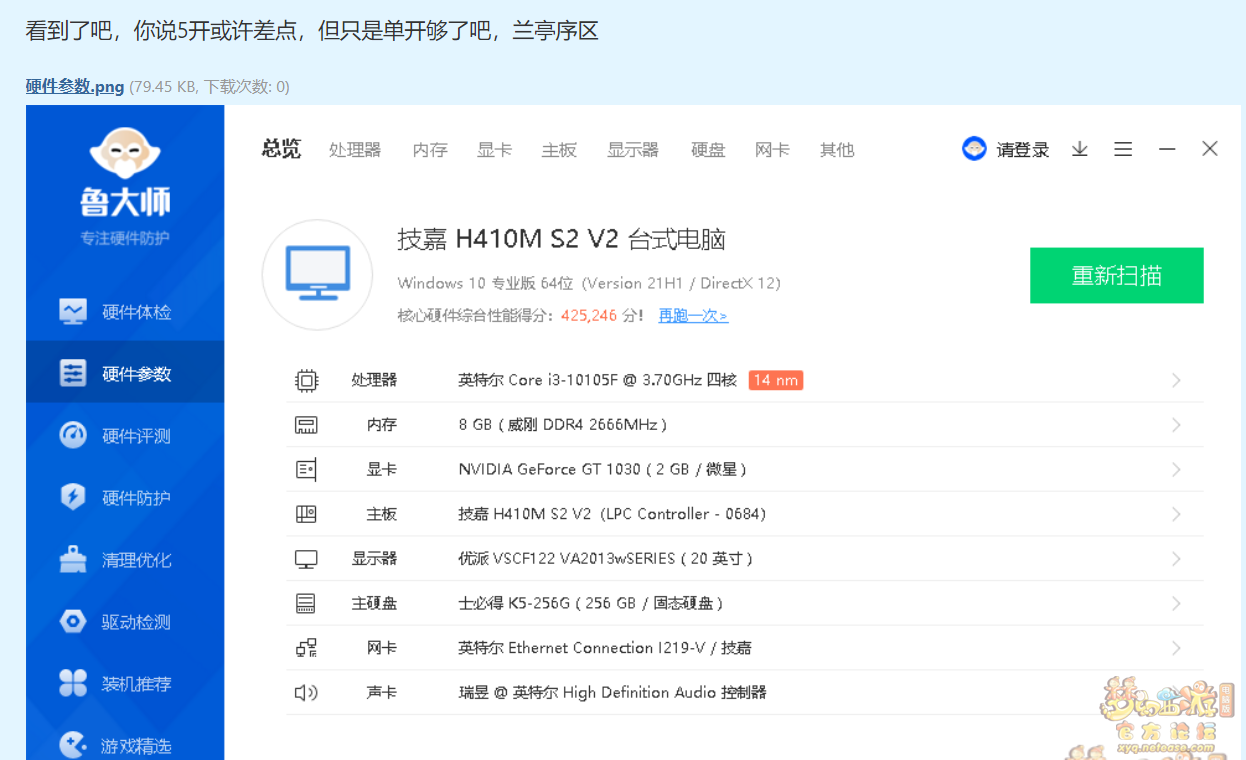Click Windows 10 专业版 64位 version line

[x=589, y=283]
